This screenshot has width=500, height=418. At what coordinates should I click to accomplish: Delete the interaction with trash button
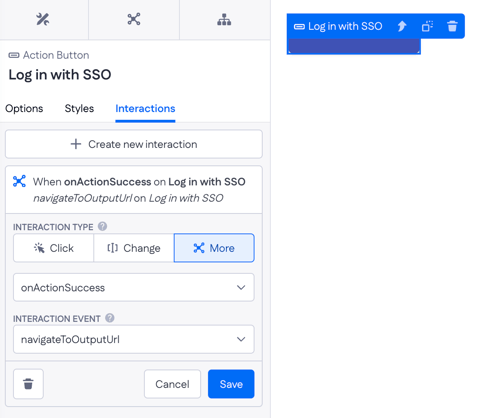pyautogui.click(x=28, y=384)
